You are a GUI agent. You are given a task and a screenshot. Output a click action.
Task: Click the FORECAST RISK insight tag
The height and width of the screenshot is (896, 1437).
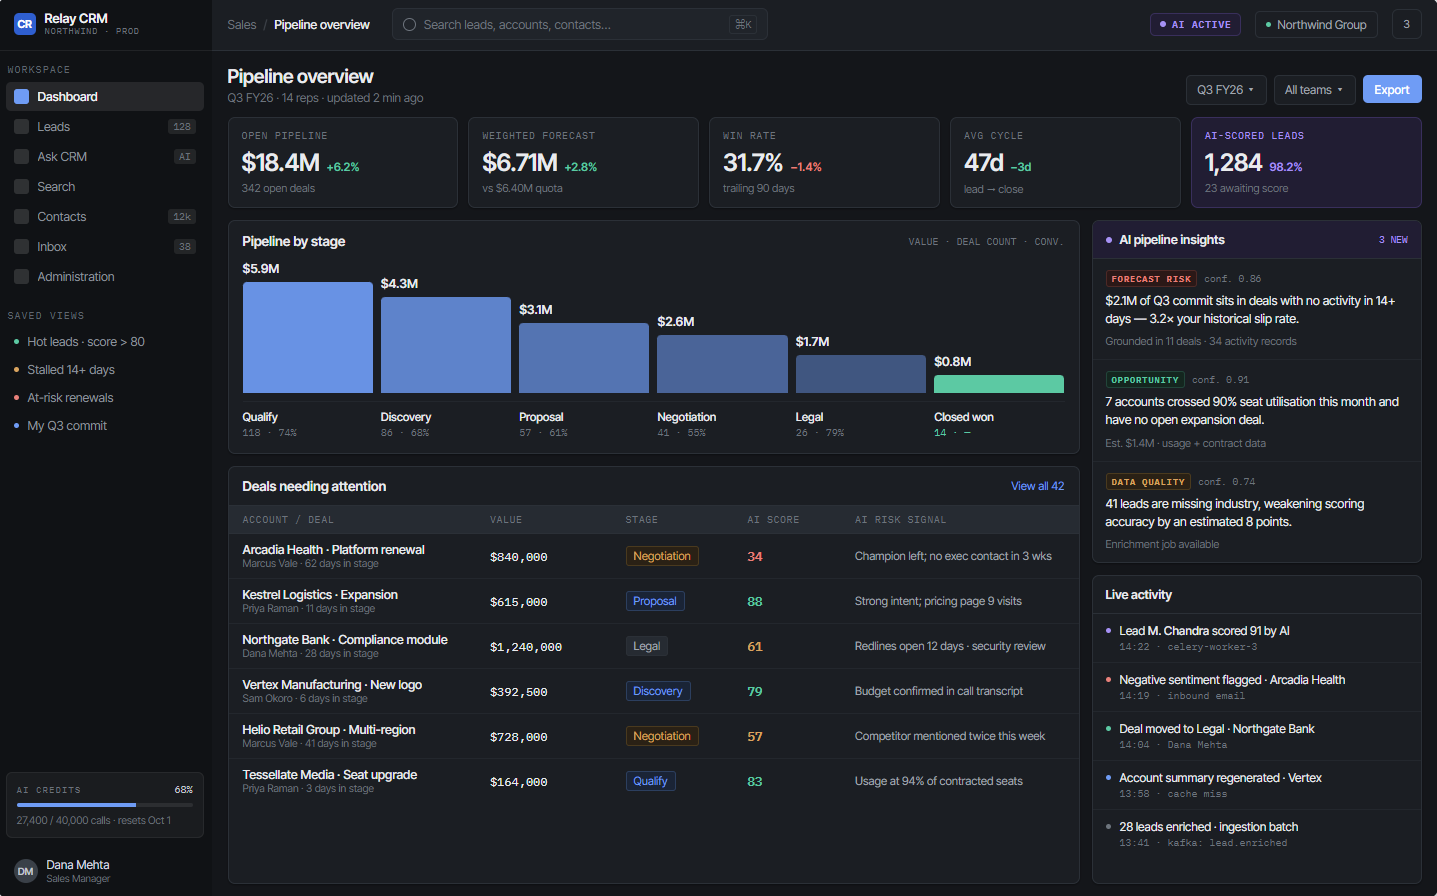(1151, 279)
